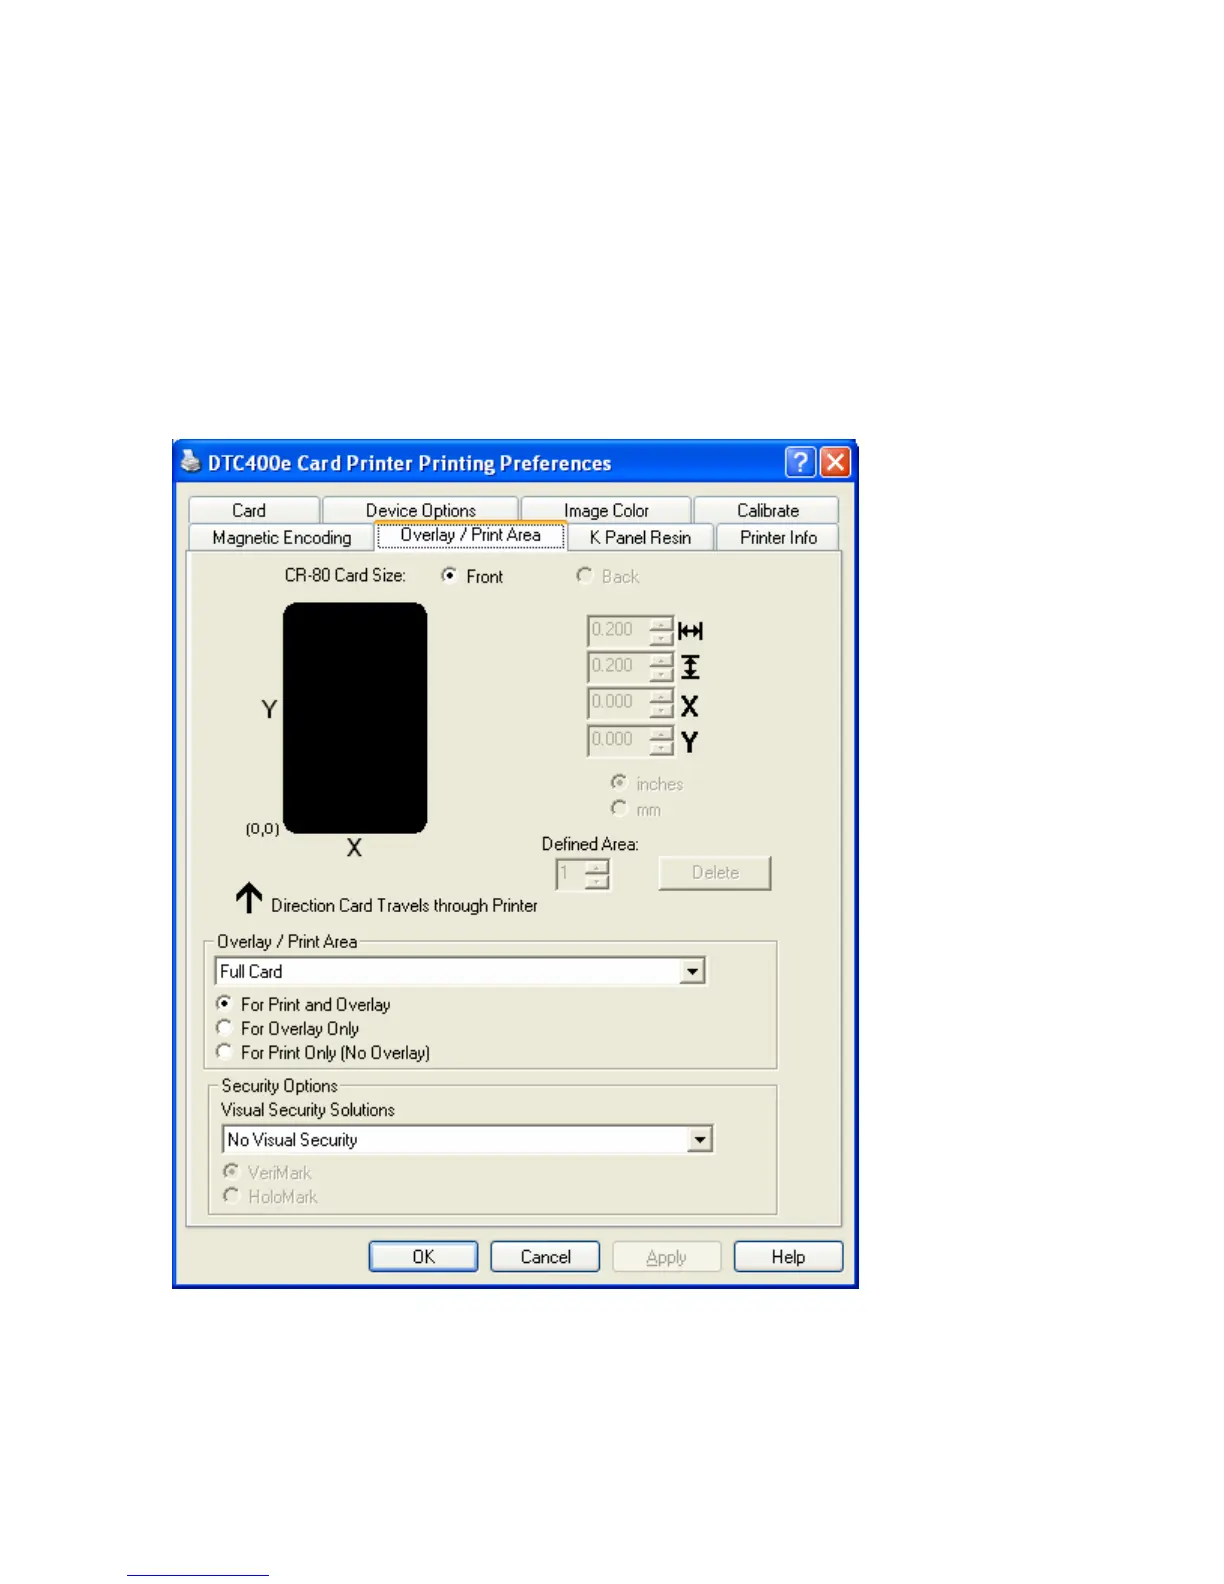
Task: Click the width value field 0.200
Action: click(618, 630)
